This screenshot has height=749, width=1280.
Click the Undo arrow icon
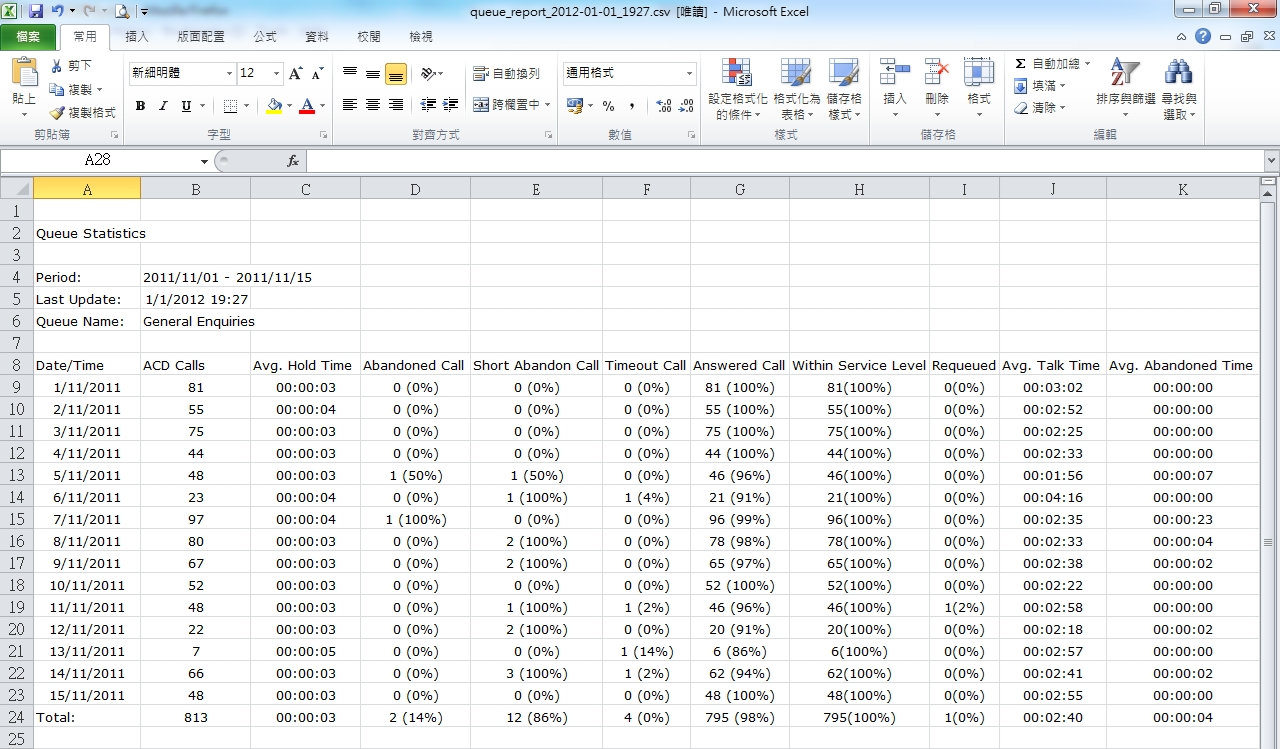pos(57,12)
